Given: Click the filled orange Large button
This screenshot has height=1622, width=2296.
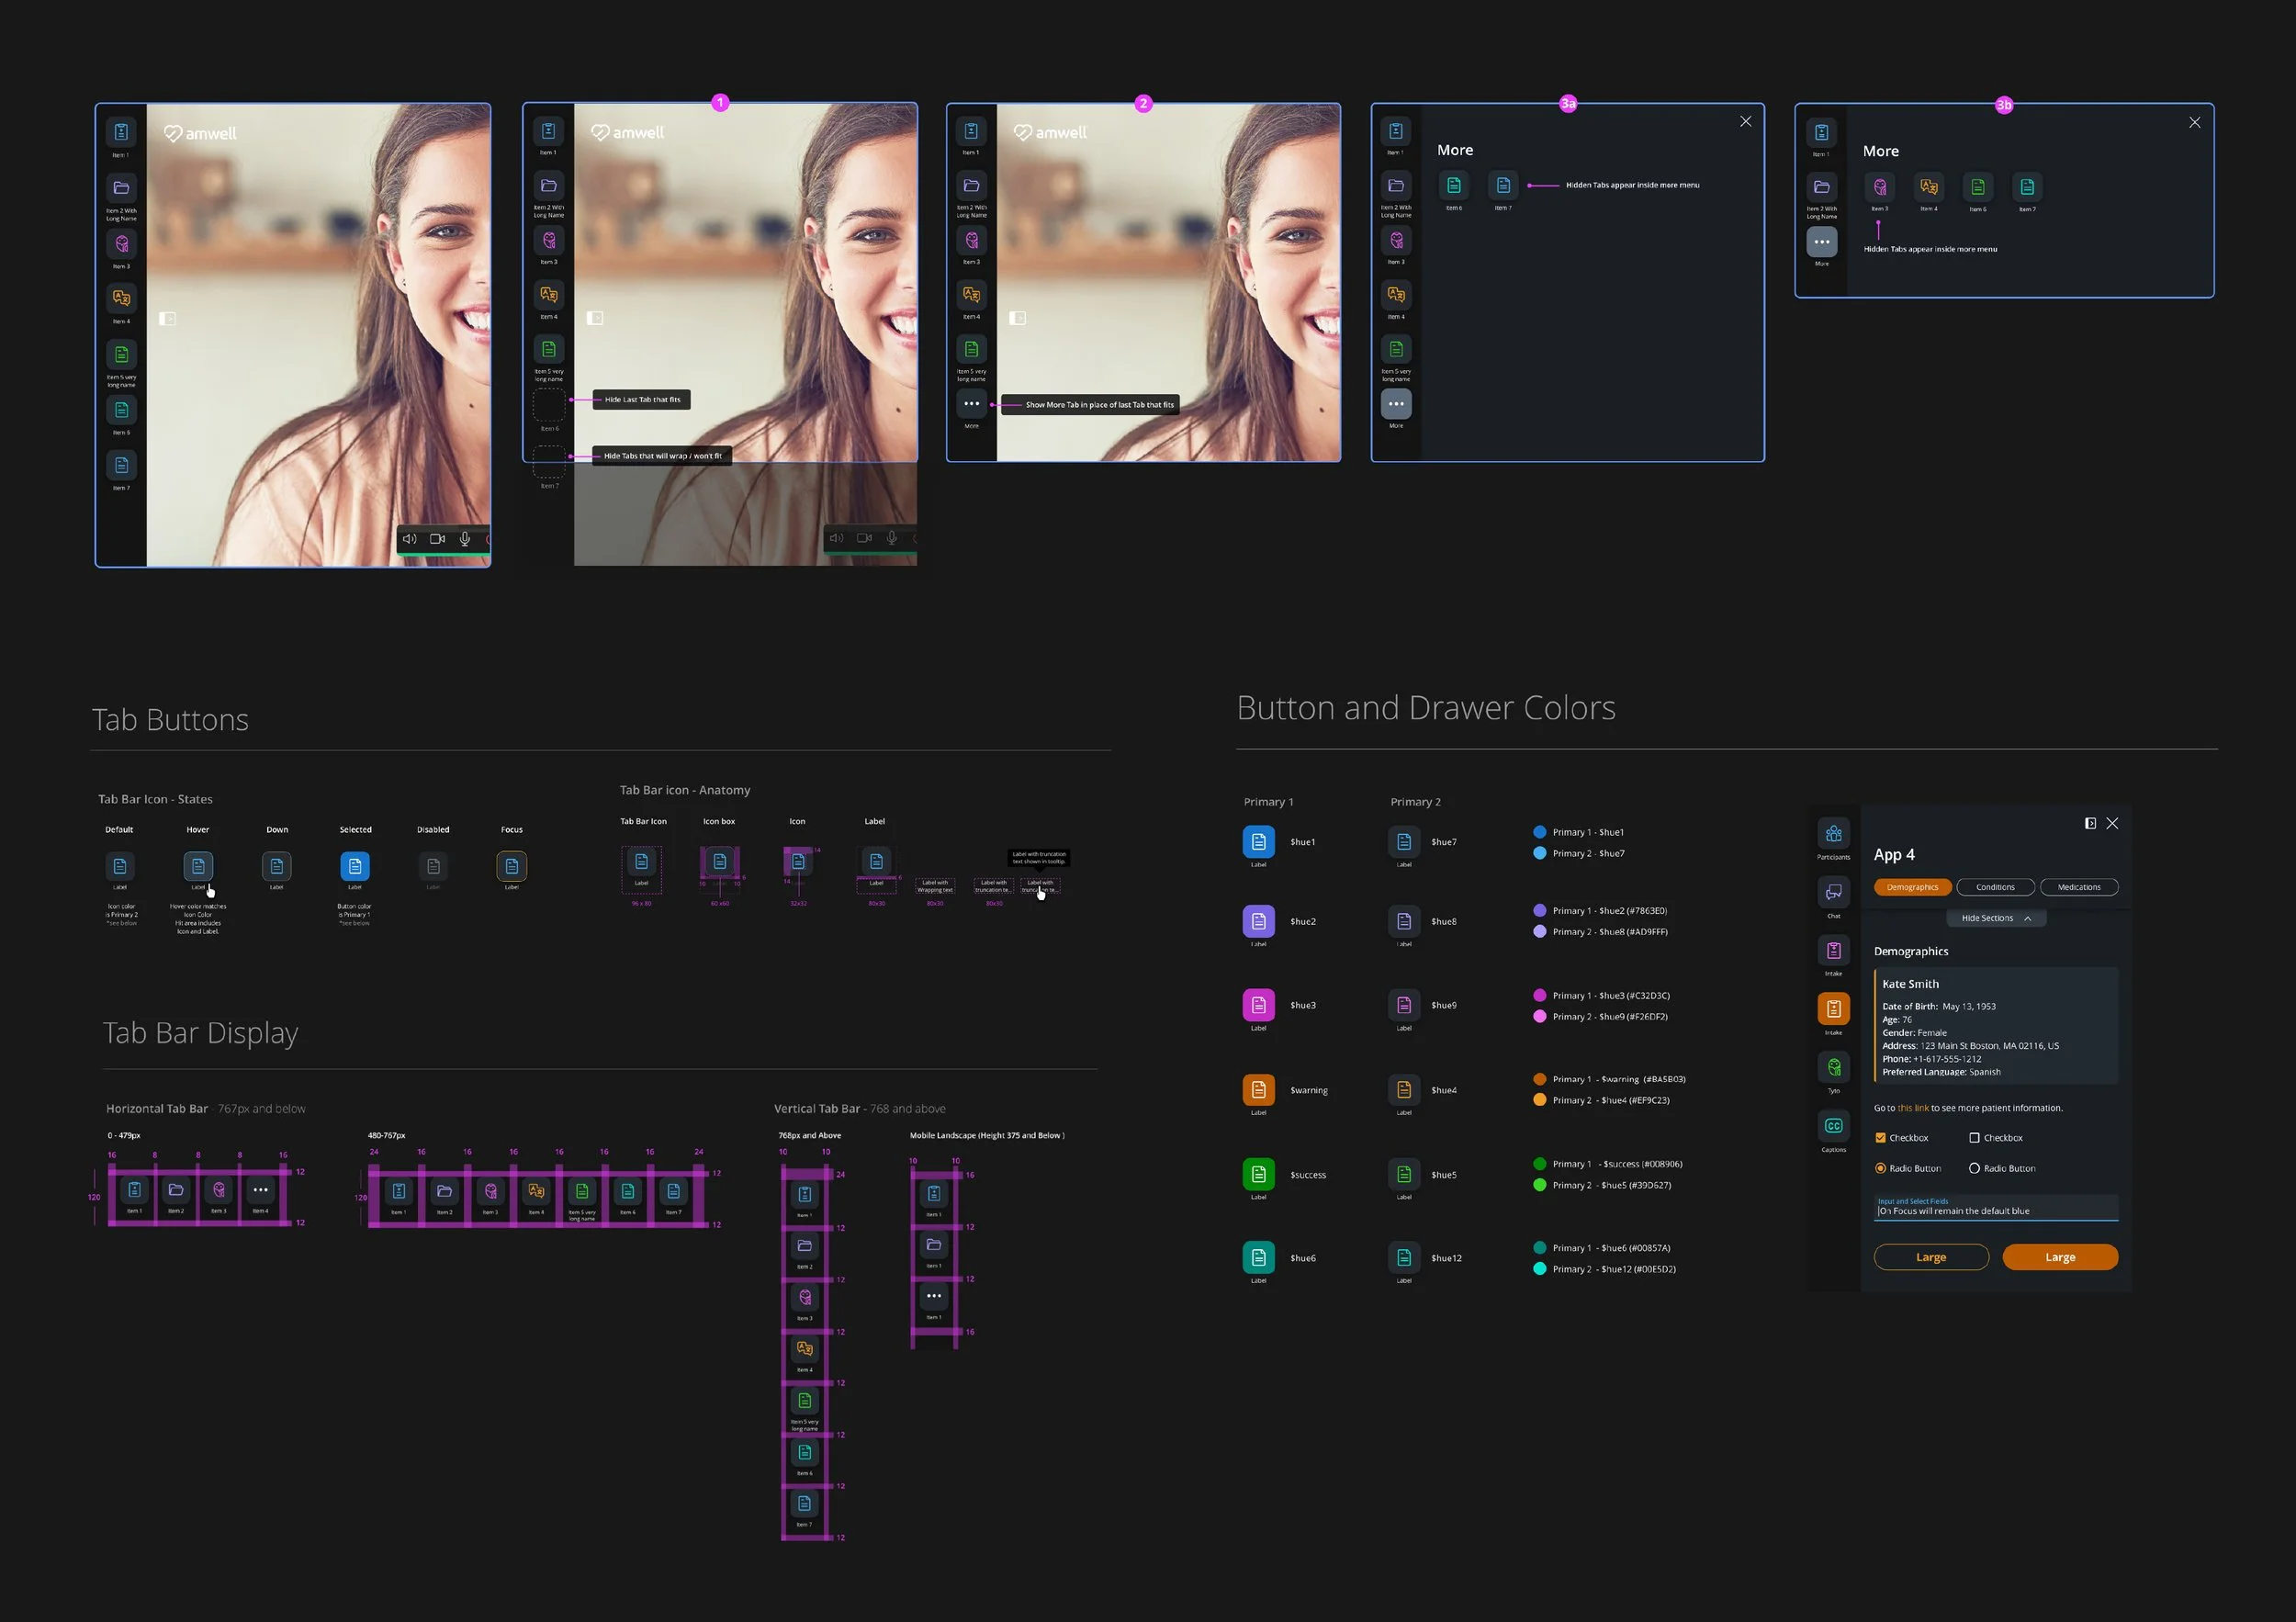Looking at the screenshot, I should point(2059,1257).
